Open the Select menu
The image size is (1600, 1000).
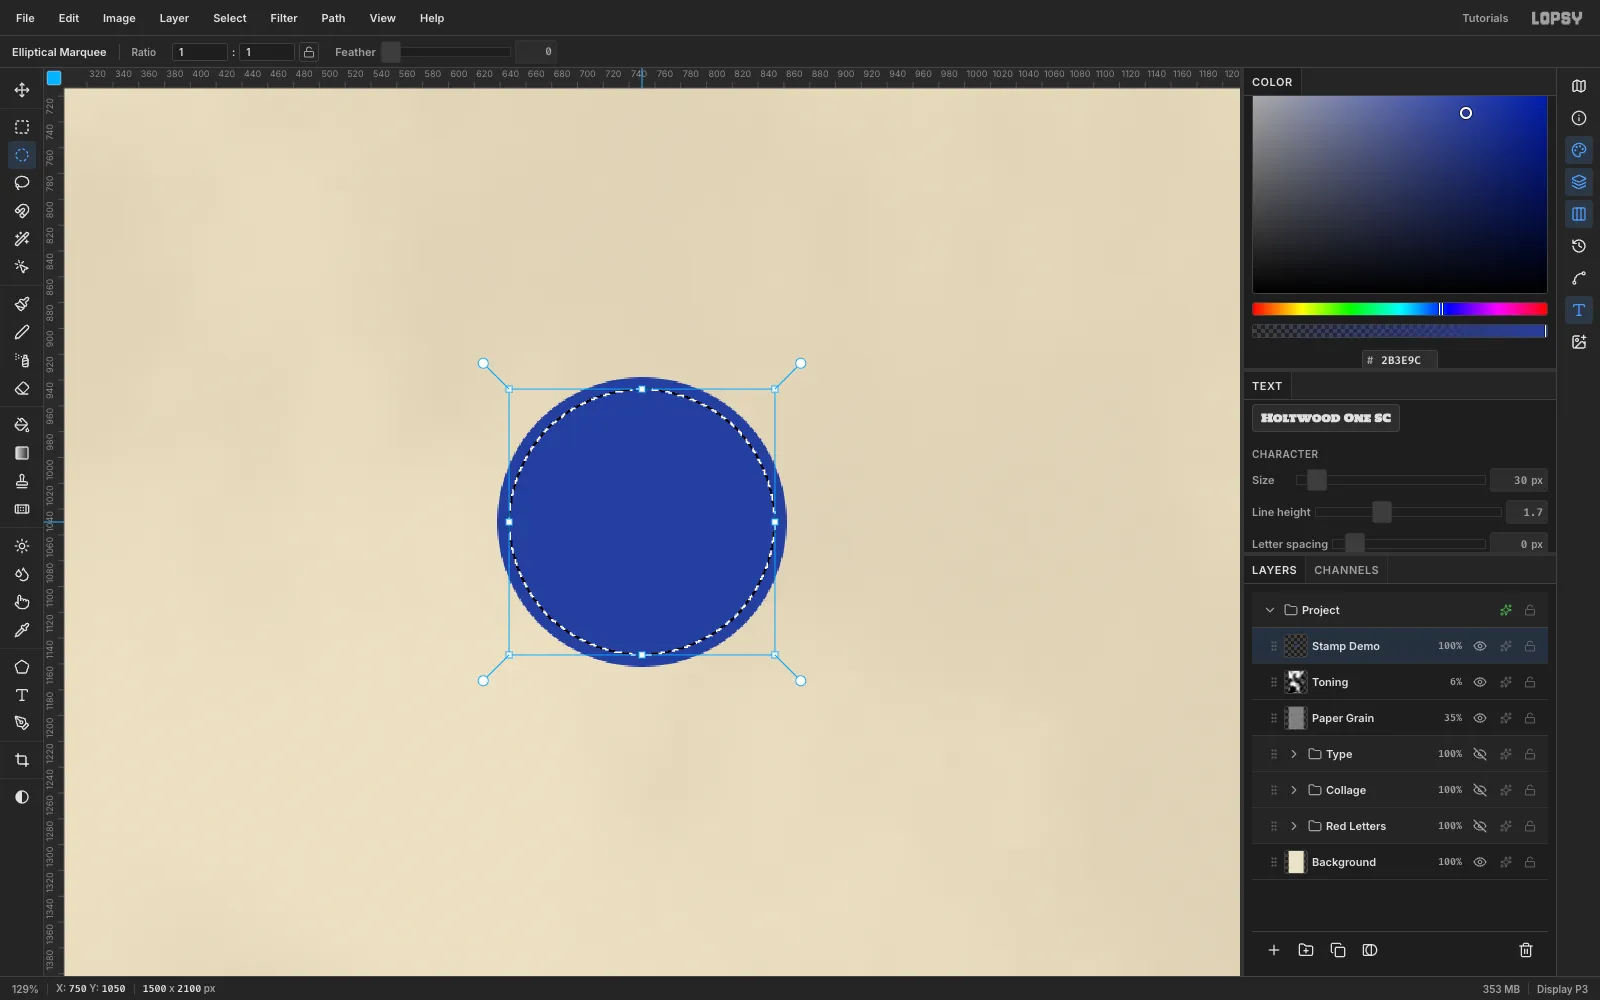click(230, 18)
